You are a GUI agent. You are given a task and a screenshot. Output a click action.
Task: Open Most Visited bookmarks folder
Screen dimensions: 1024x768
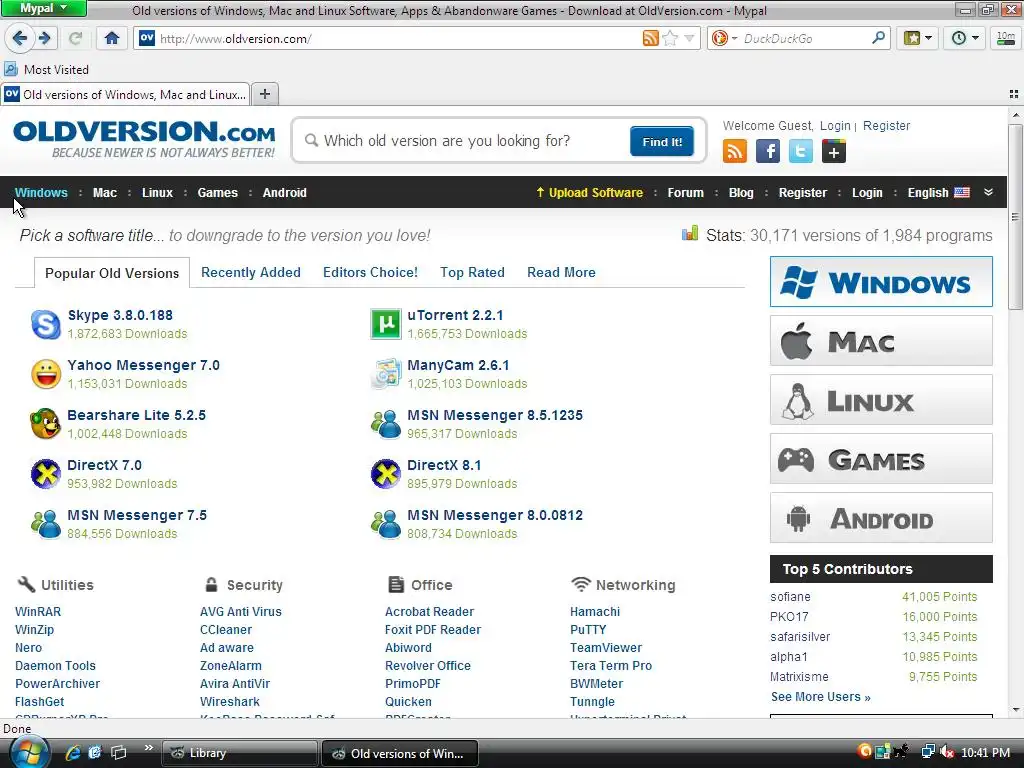[x=46, y=69]
